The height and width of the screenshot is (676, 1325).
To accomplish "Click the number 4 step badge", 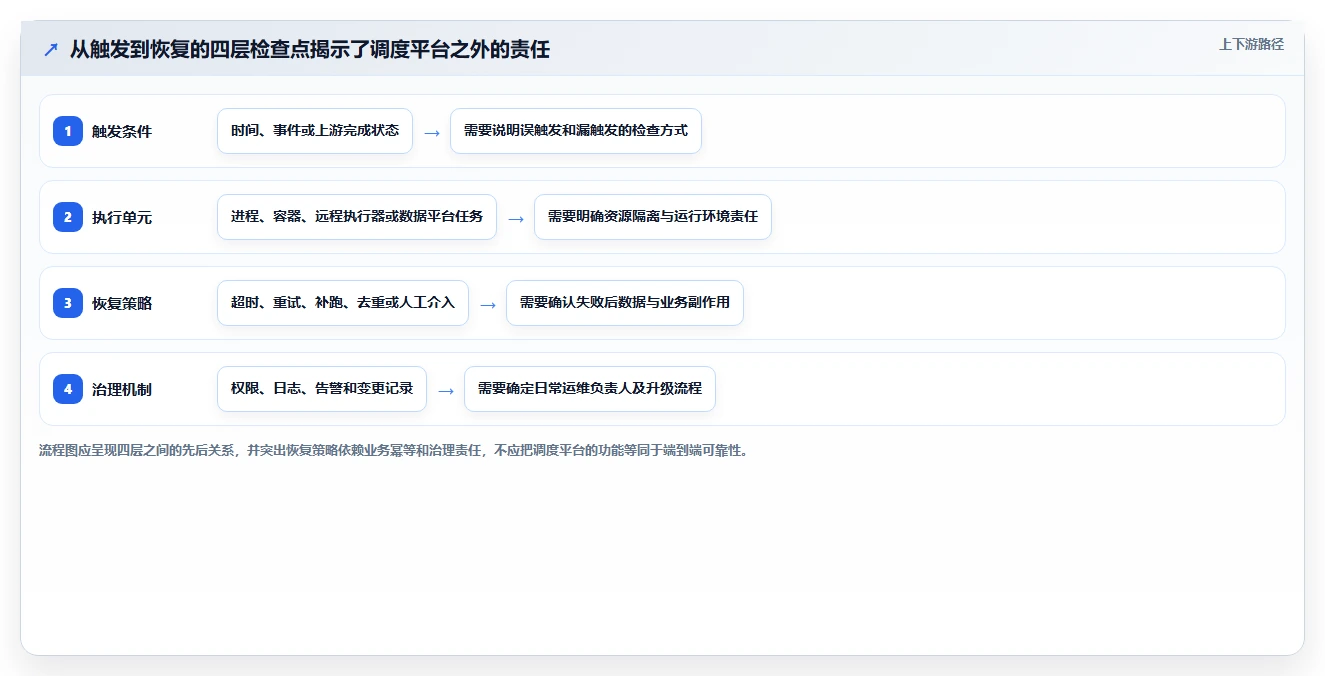I will [68, 389].
